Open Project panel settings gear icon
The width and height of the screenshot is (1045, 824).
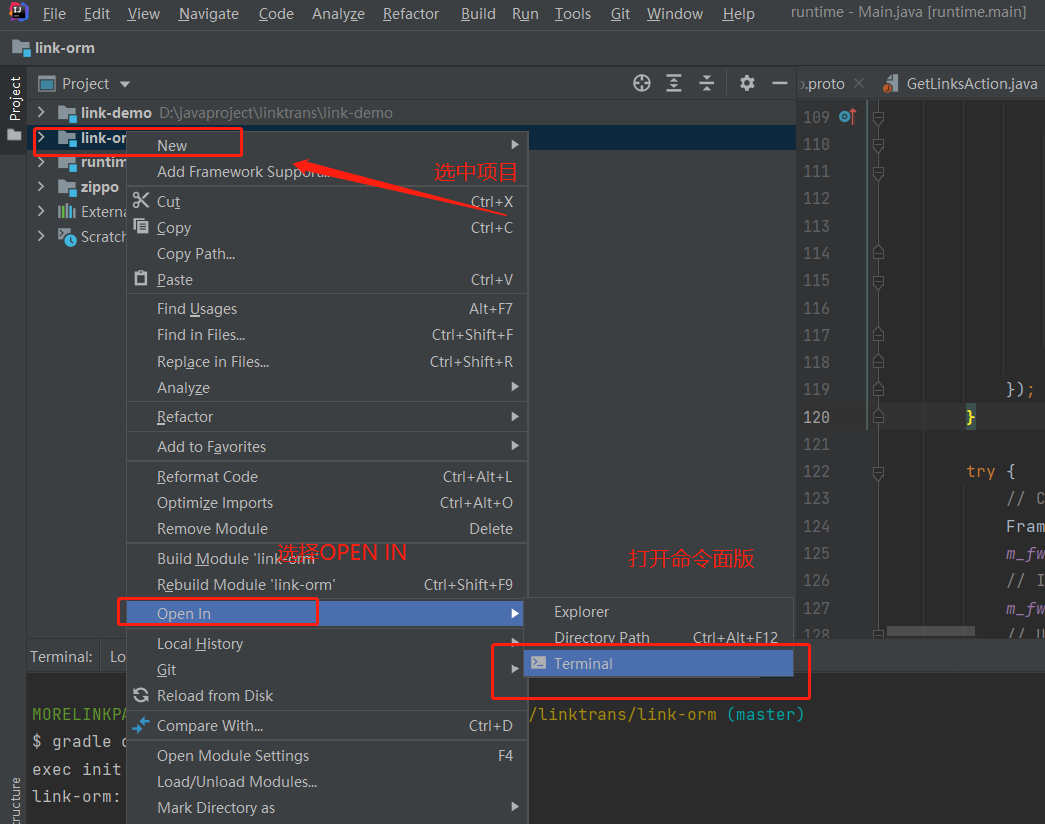point(747,83)
